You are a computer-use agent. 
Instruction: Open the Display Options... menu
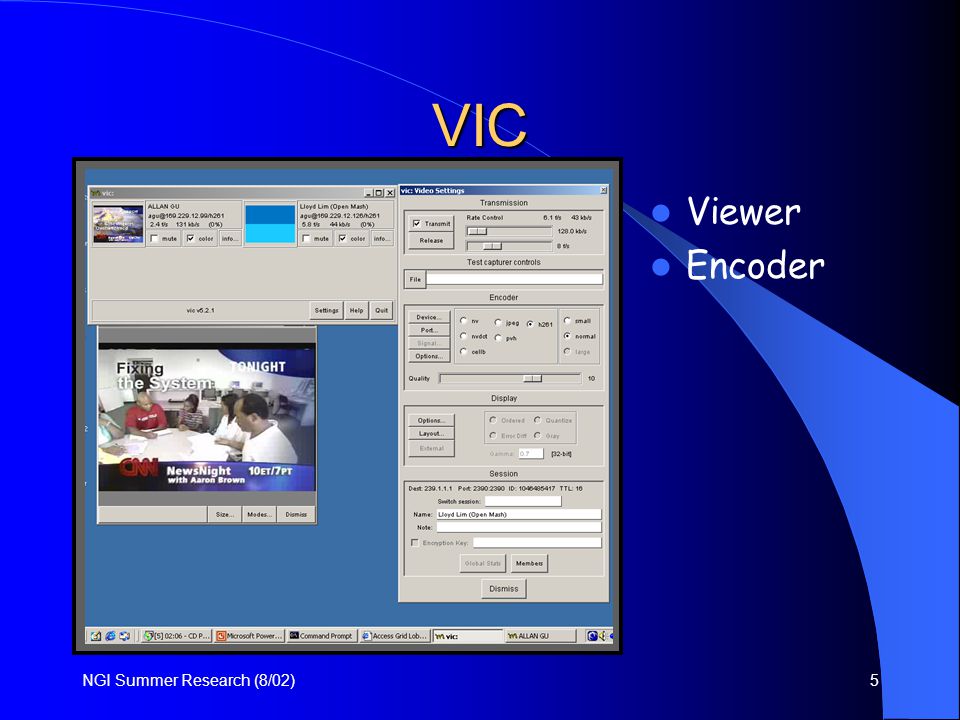[431, 421]
